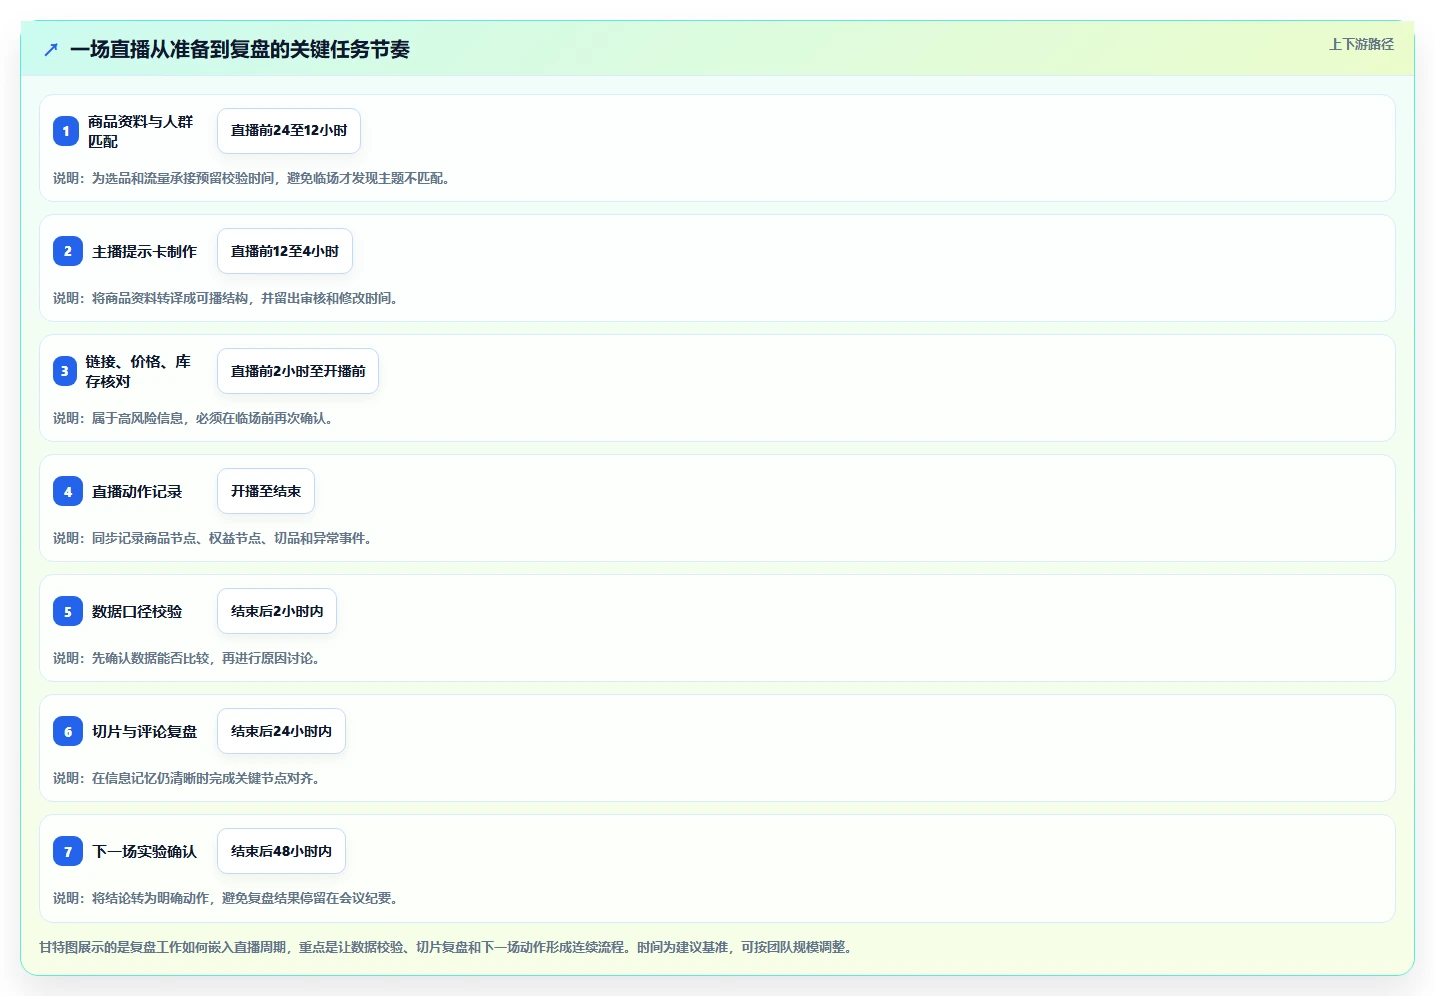1435x996 pixels.
Task: Click the description starting 属于高风险信息
Action: pyautogui.click(x=196, y=418)
